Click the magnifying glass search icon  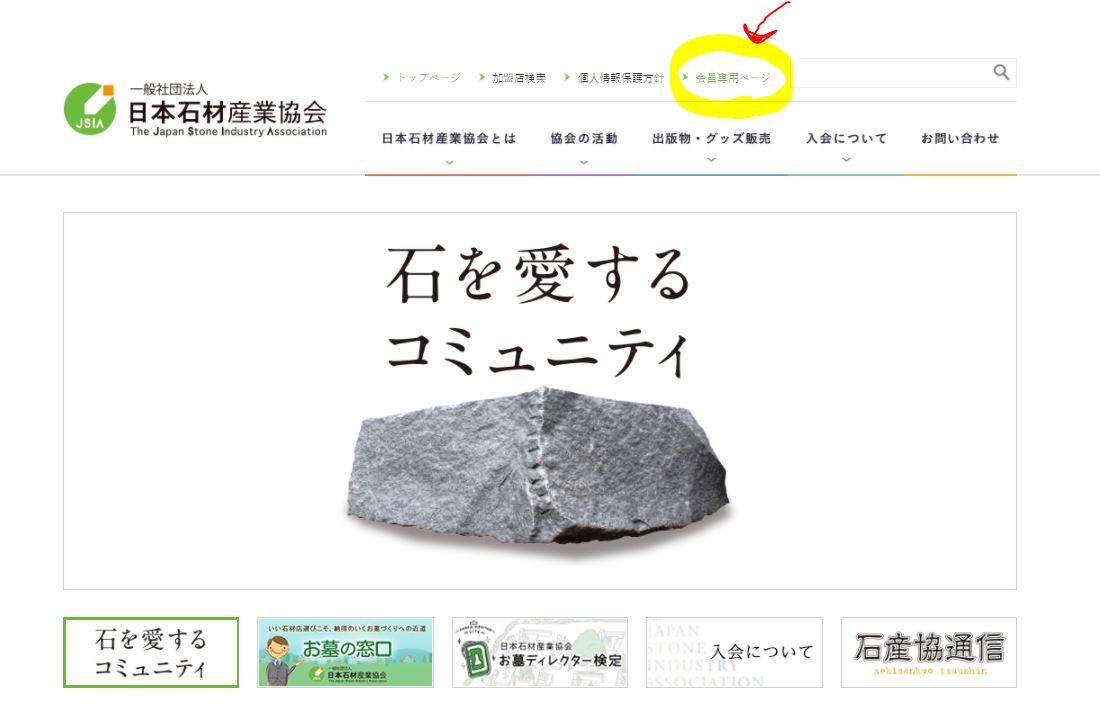coord(1001,72)
